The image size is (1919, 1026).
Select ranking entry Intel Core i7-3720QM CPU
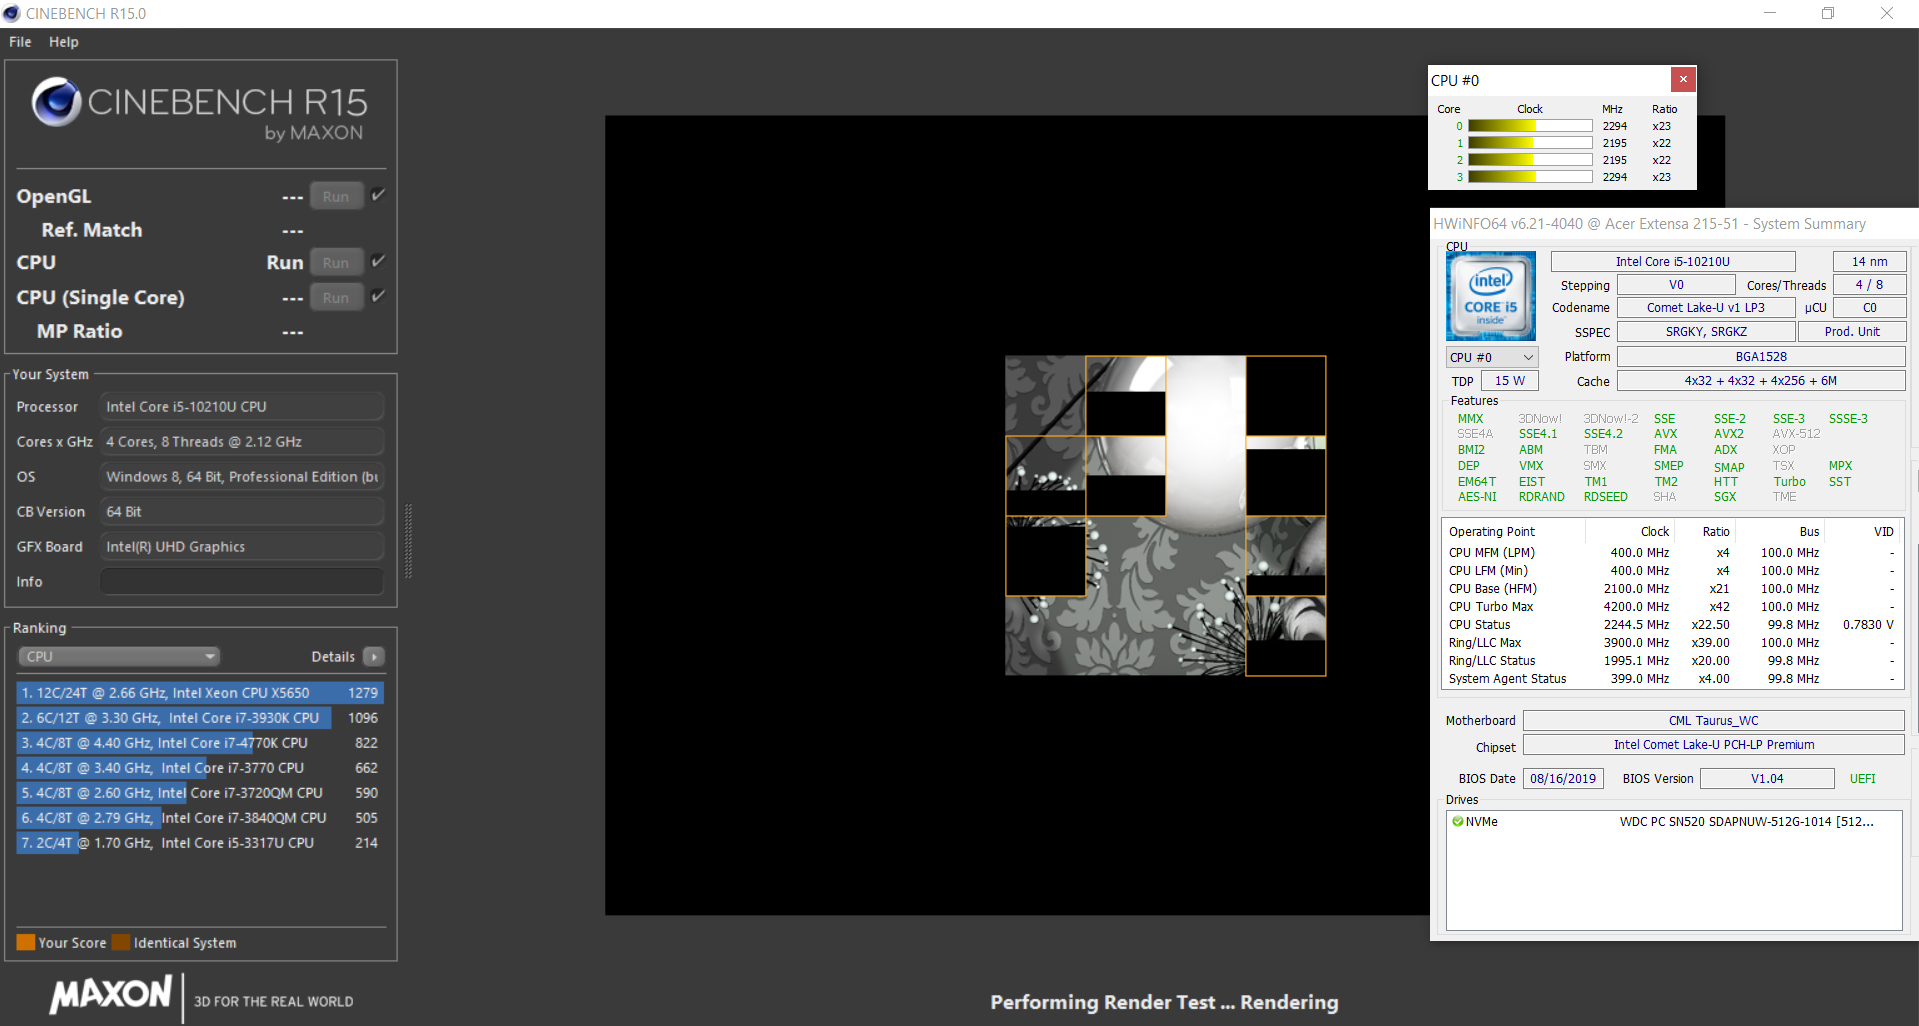pos(200,793)
